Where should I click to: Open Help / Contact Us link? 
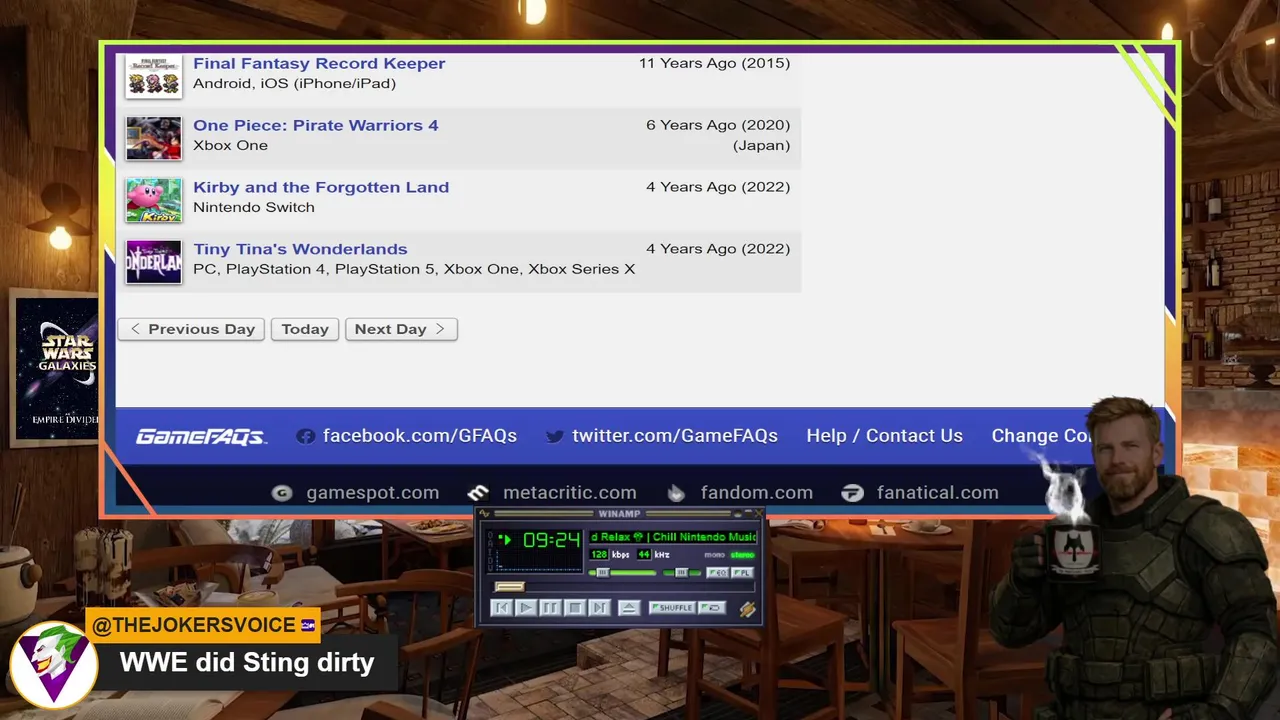click(885, 436)
